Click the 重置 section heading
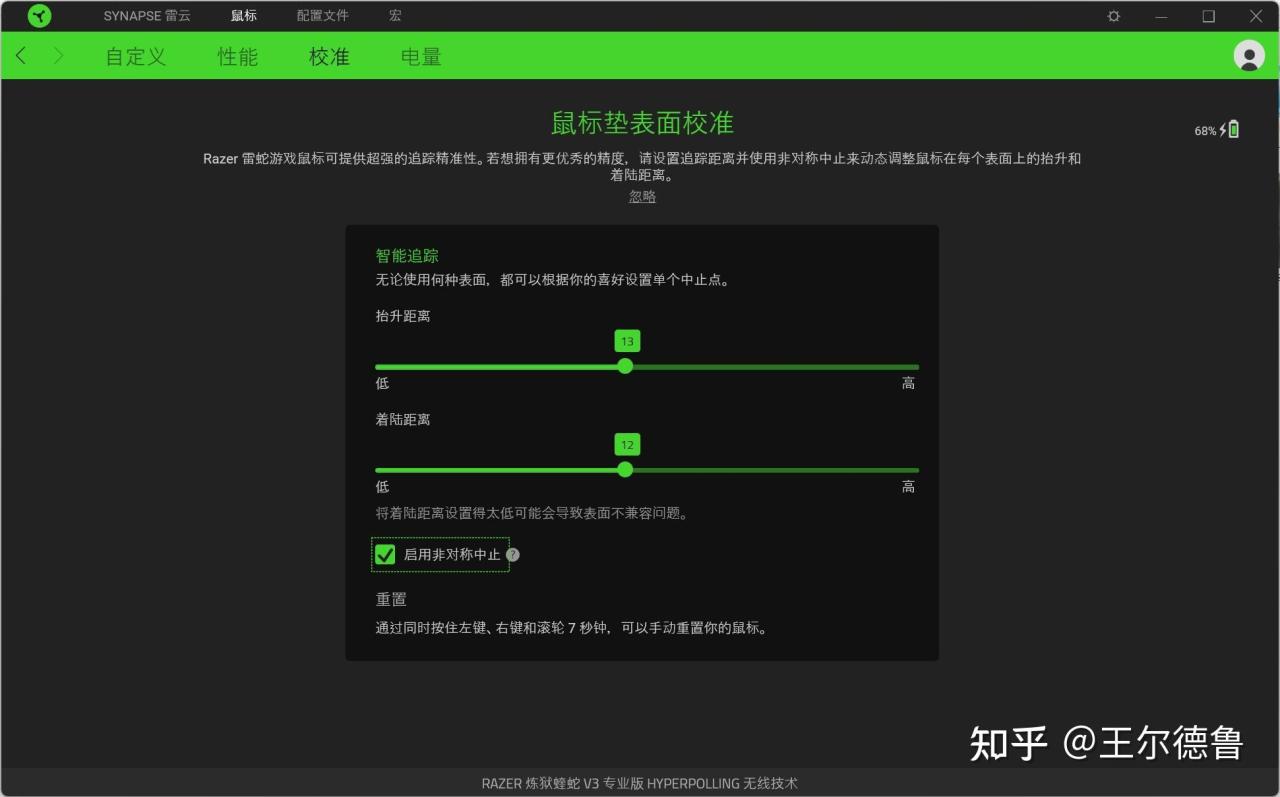The image size is (1280, 797). 391,600
